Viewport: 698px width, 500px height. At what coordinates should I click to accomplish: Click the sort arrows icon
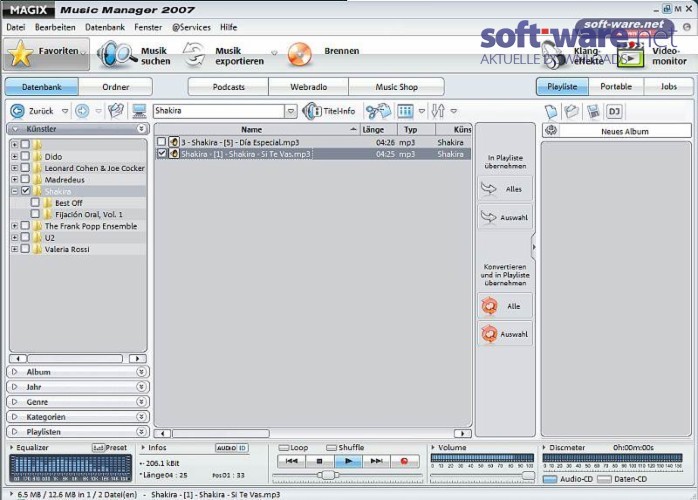(438, 111)
